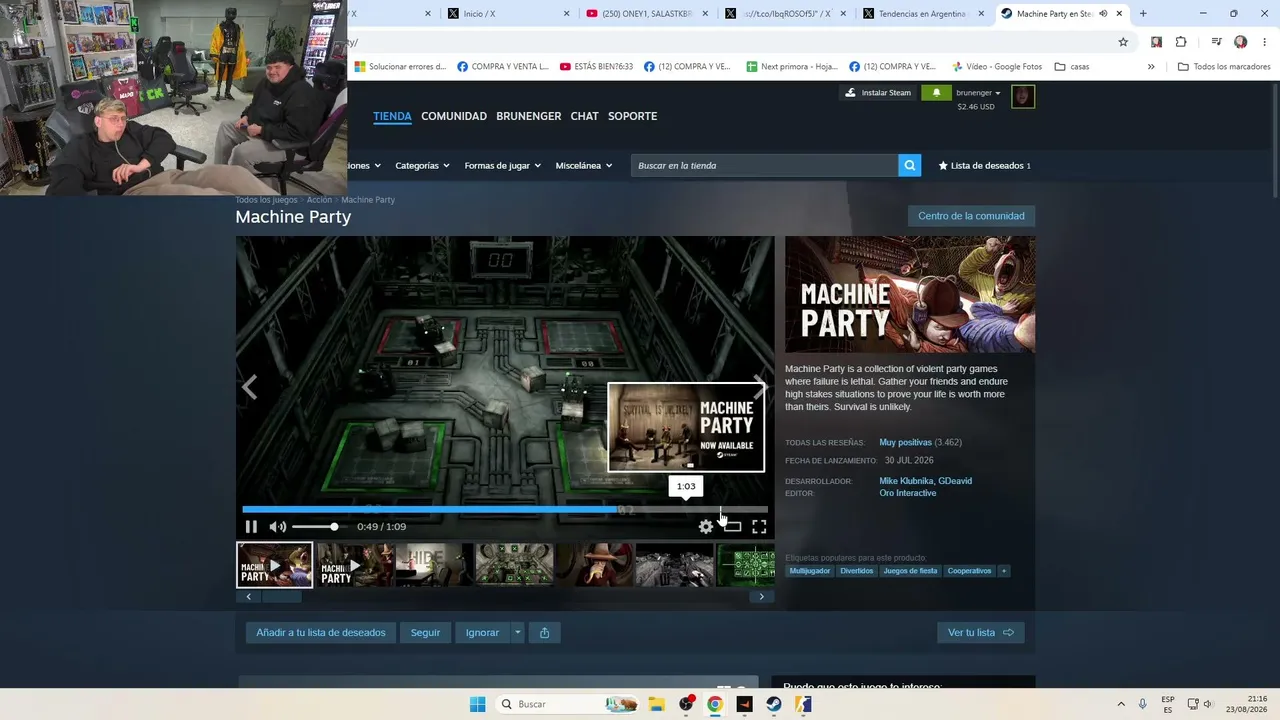This screenshot has height=720, width=1280.
Task: Mute the Machine Party tab audio
Action: [x=1102, y=14]
